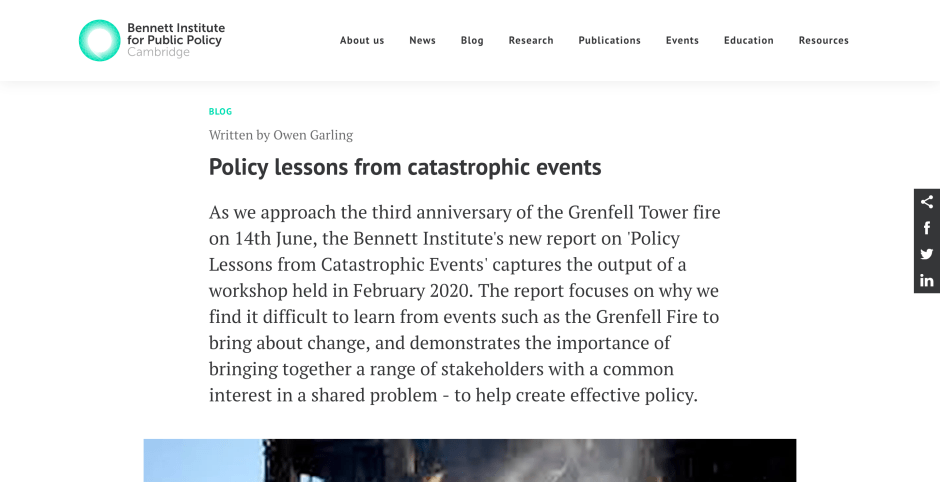The image size is (940, 482).
Task: Open the Publications menu item
Action: point(609,41)
